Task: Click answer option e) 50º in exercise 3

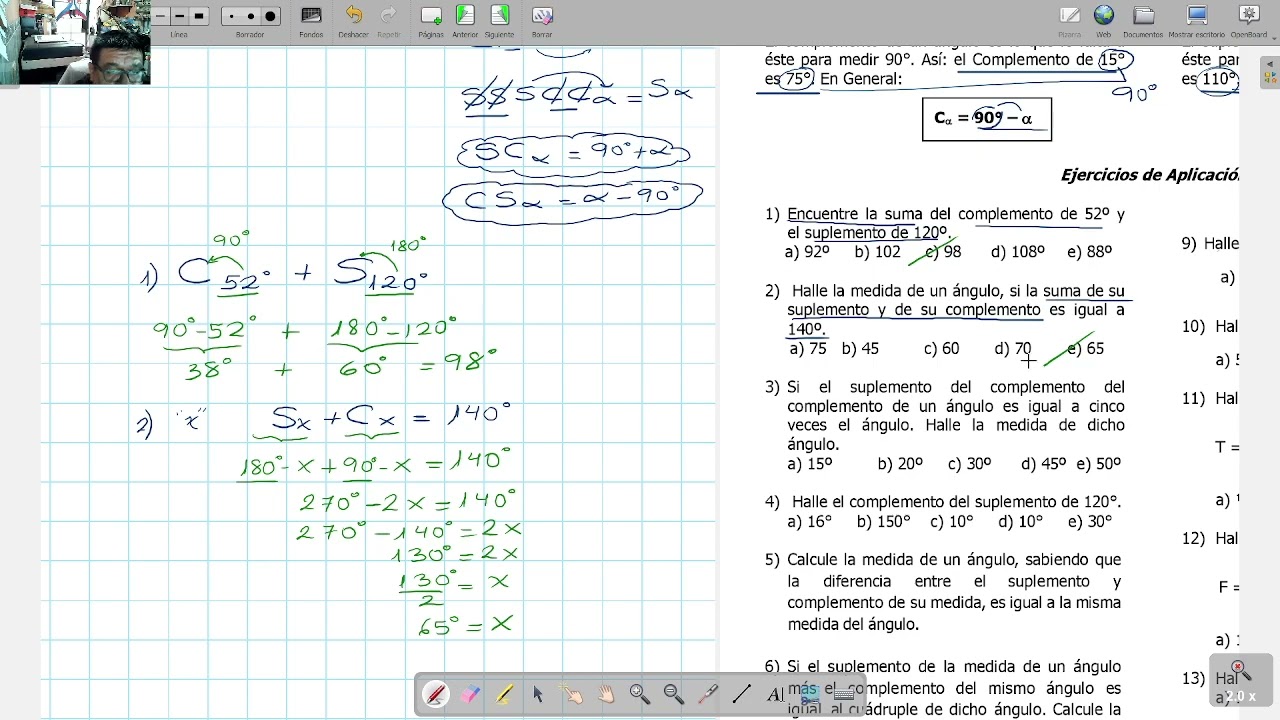Action: [1099, 464]
